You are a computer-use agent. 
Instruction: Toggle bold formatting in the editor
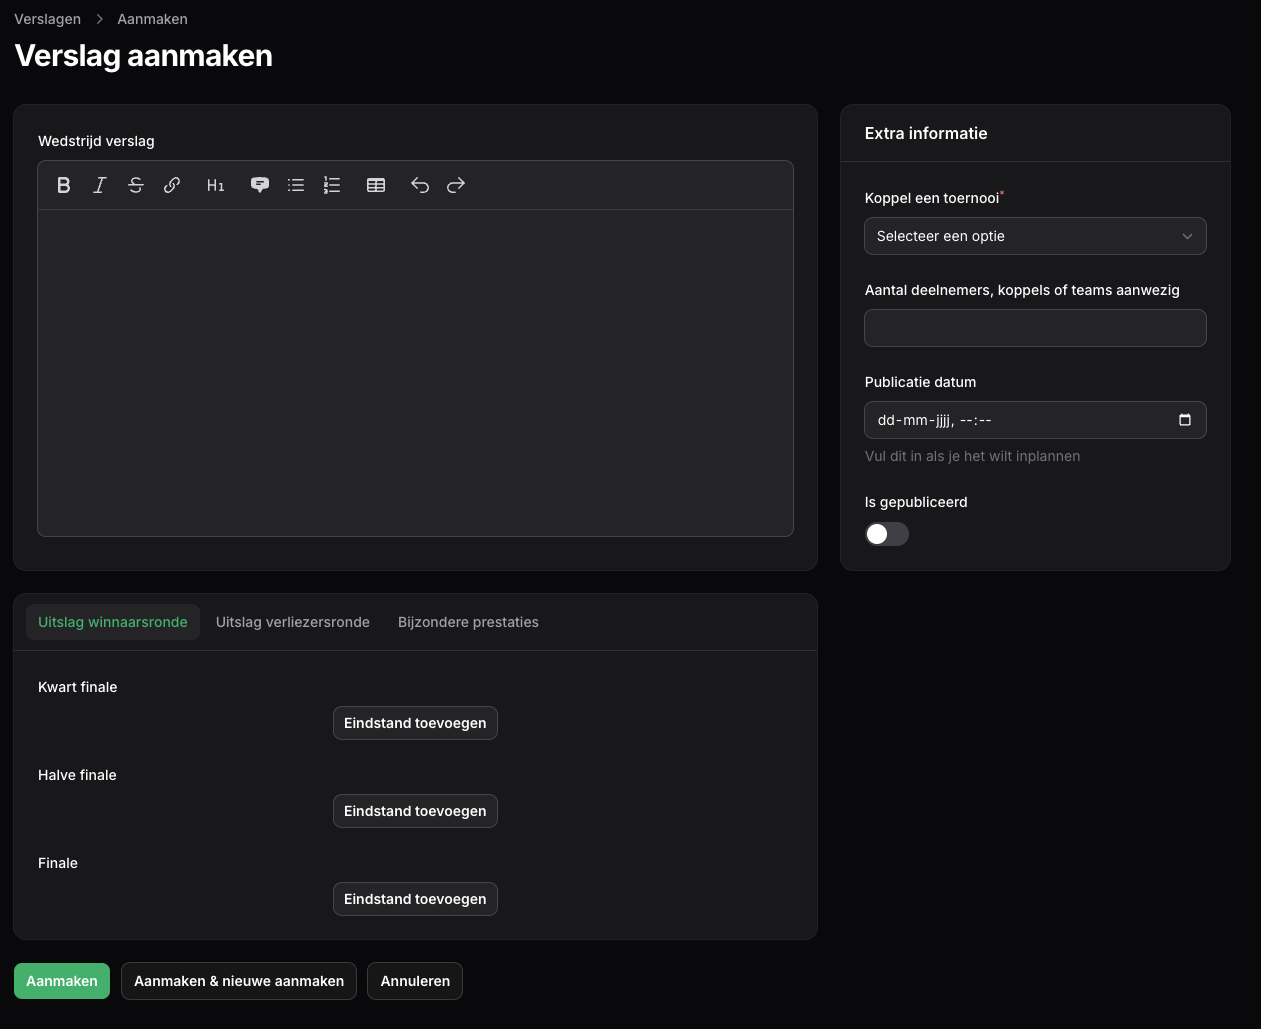pyautogui.click(x=64, y=185)
